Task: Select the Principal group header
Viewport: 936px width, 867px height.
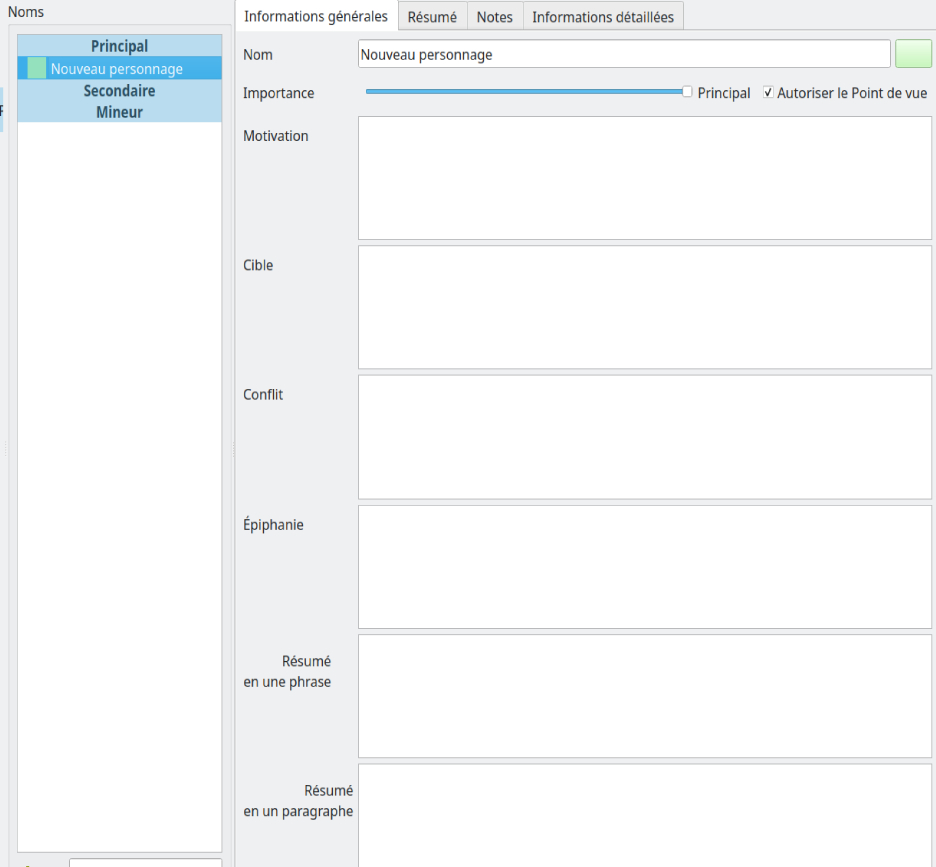Action: tap(119, 46)
